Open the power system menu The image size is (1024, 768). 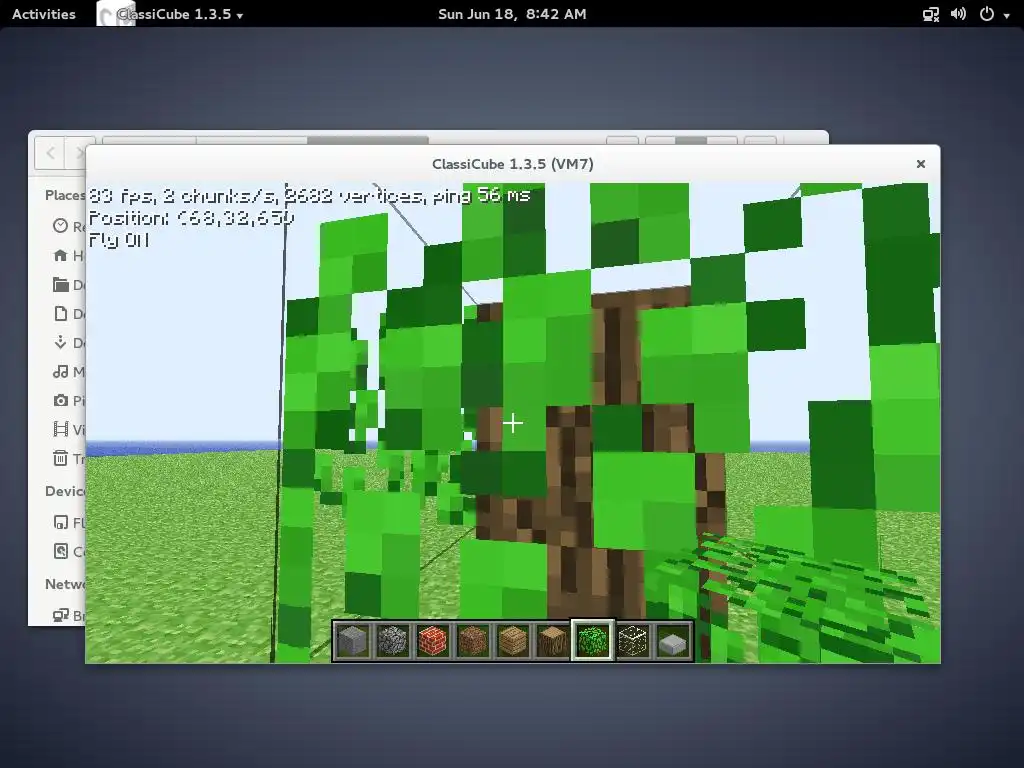point(987,14)
